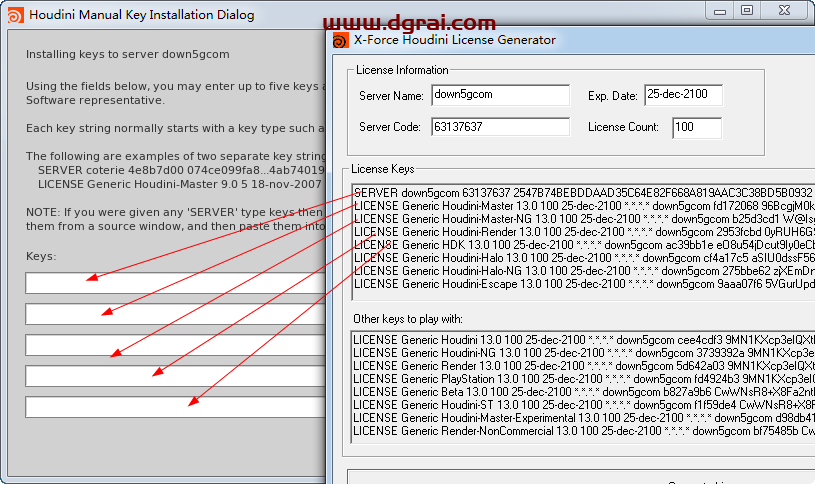Click the License Count field showing 100

pyautogui.click(x=697, y=127)
